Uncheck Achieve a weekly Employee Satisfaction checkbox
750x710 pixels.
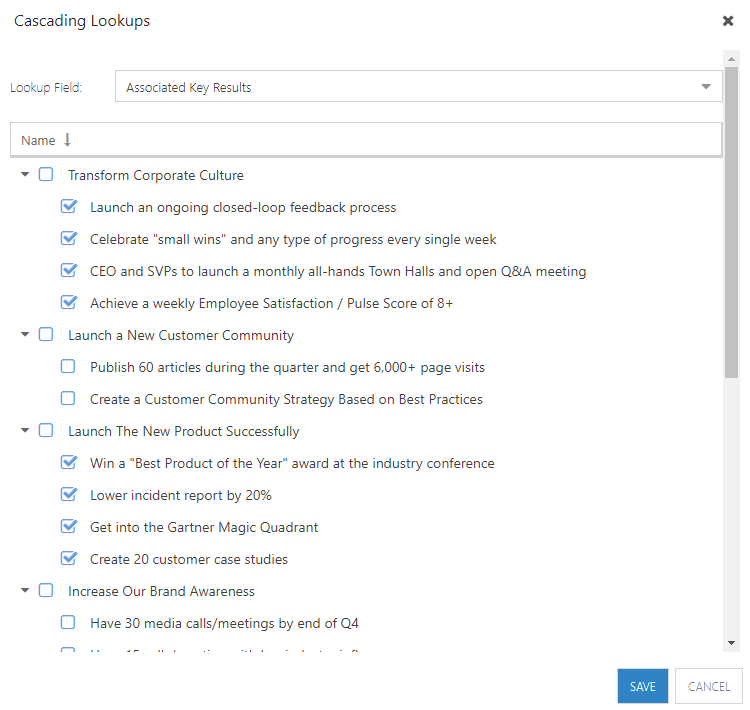point(68,302)
